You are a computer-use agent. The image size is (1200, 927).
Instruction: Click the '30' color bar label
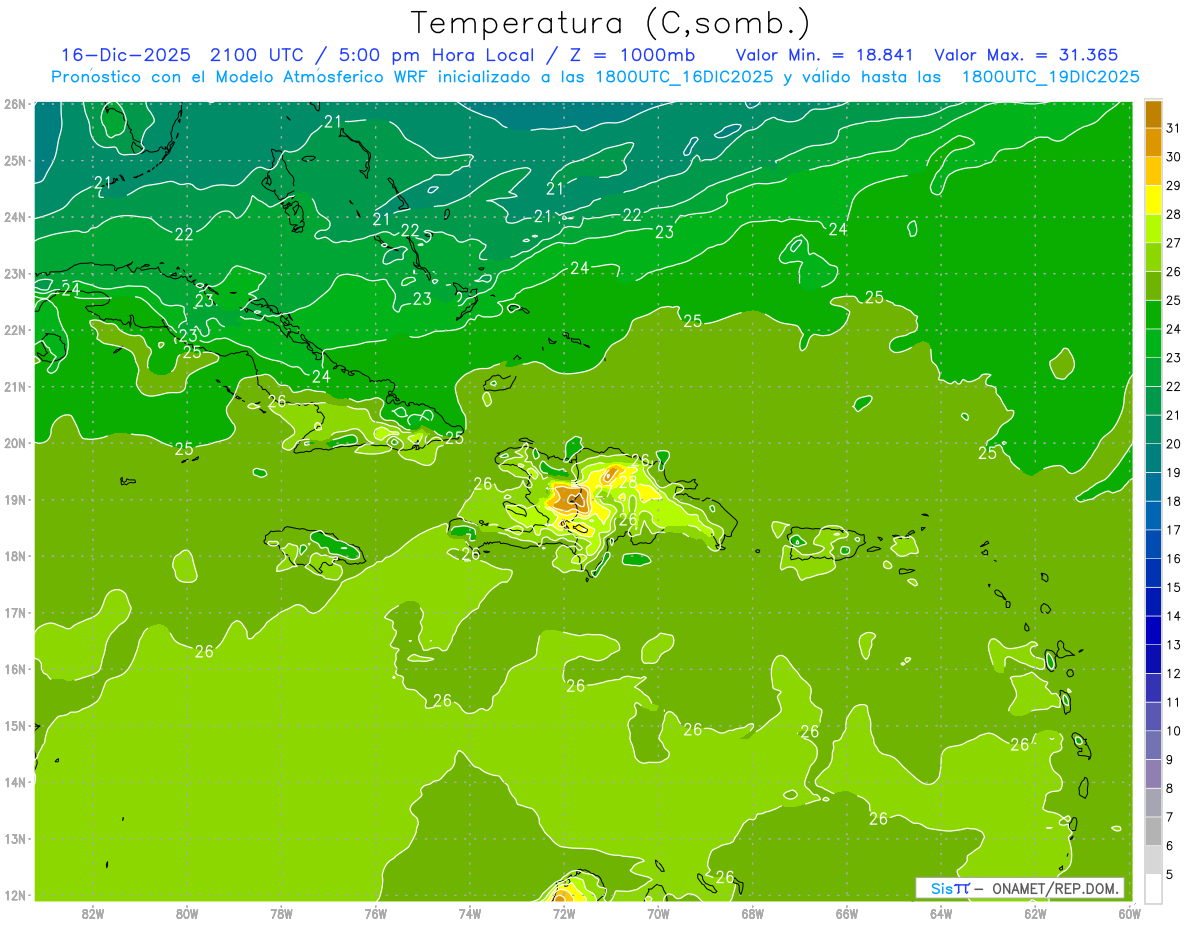1173,157
